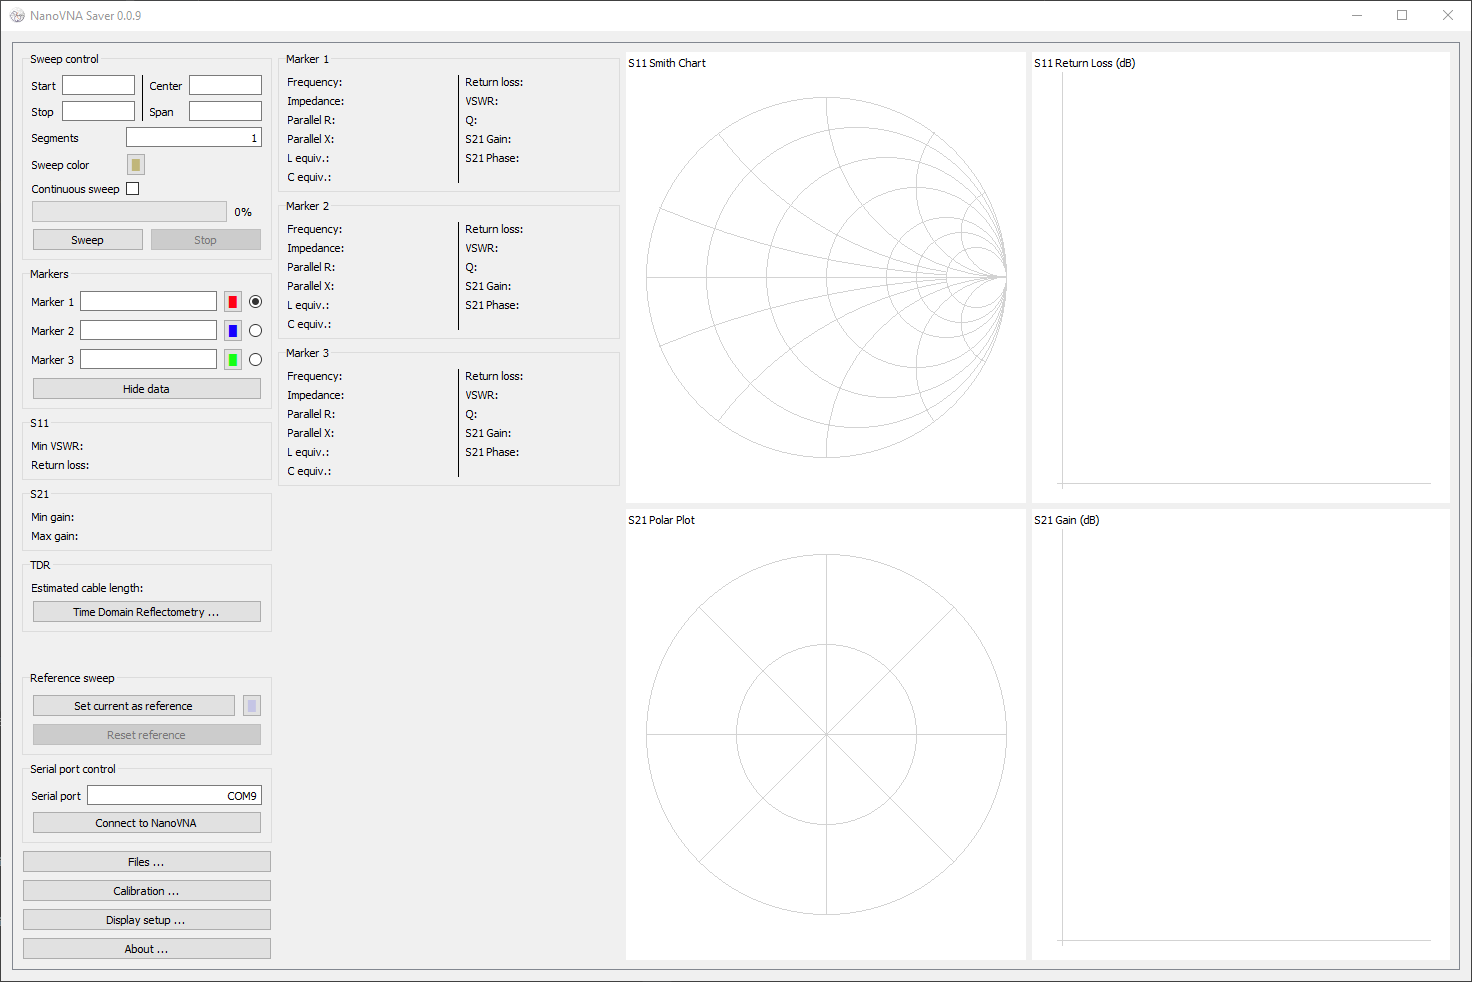Click Set current as reference
Screen dimensions: 1472x982
[x=133, y=706]
